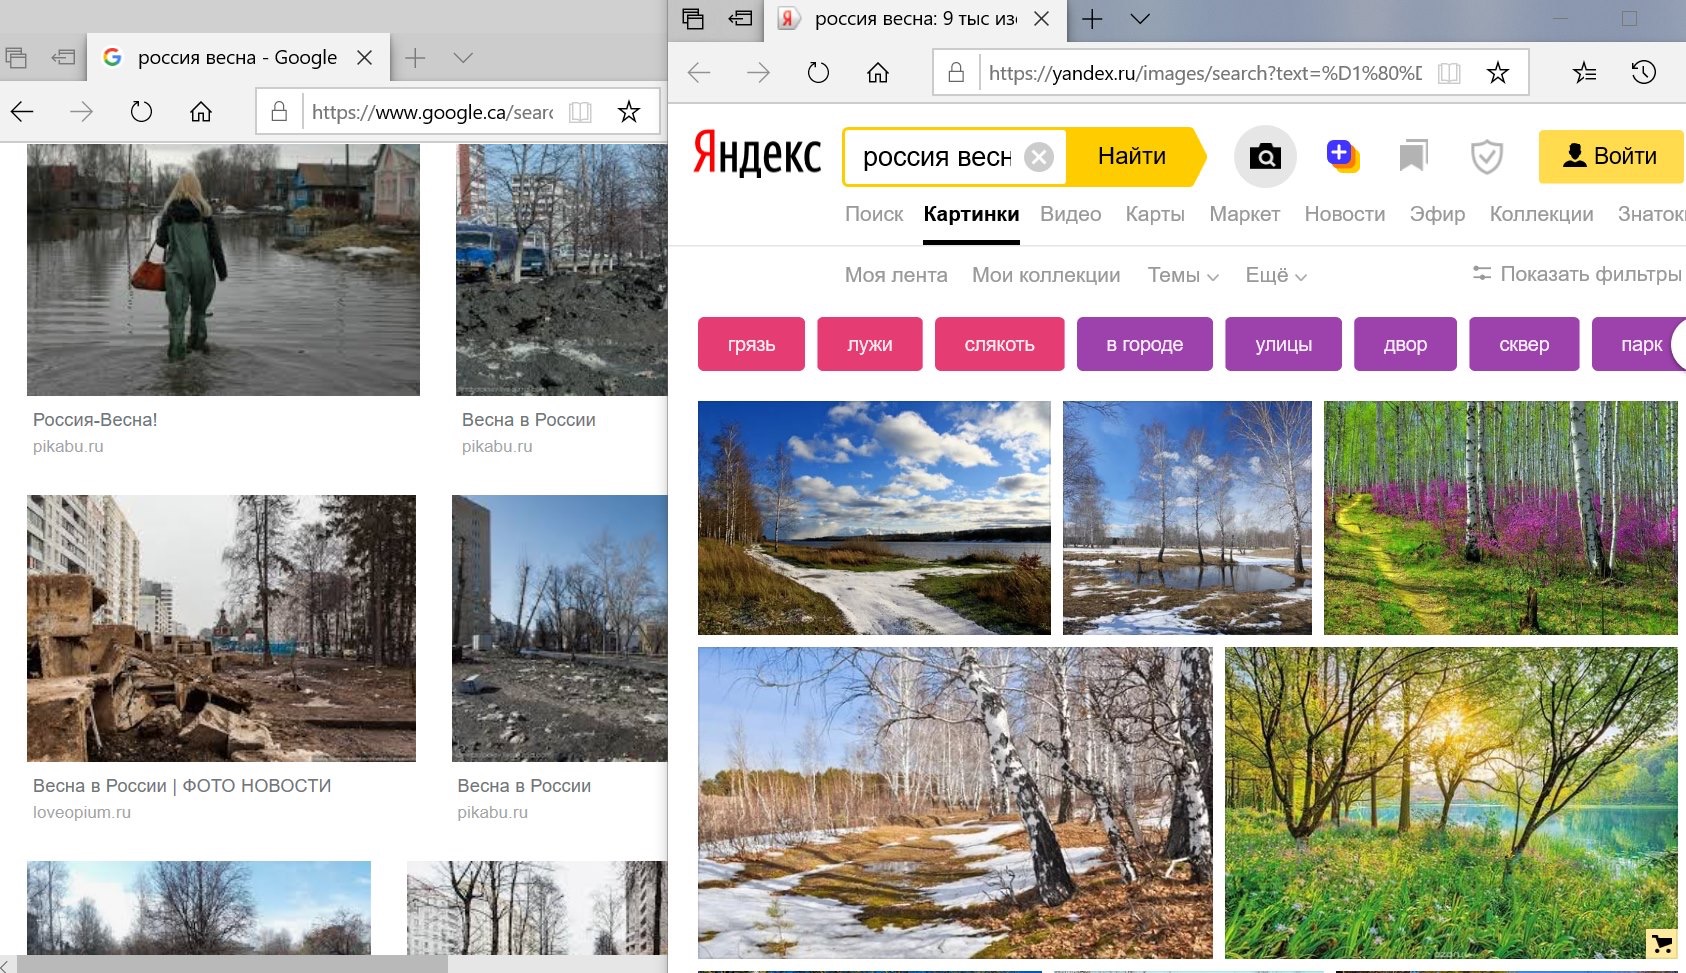The width and height of the screenshot is (1686, 973).
Task: Expand the Ещё dropdown menu
Action: pyautogui.click(x=1275, y=276)
